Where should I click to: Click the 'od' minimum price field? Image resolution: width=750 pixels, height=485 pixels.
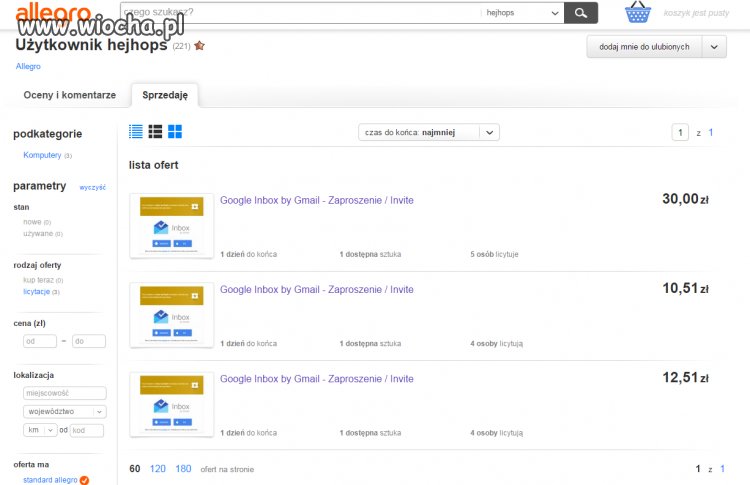pos(40,341)
